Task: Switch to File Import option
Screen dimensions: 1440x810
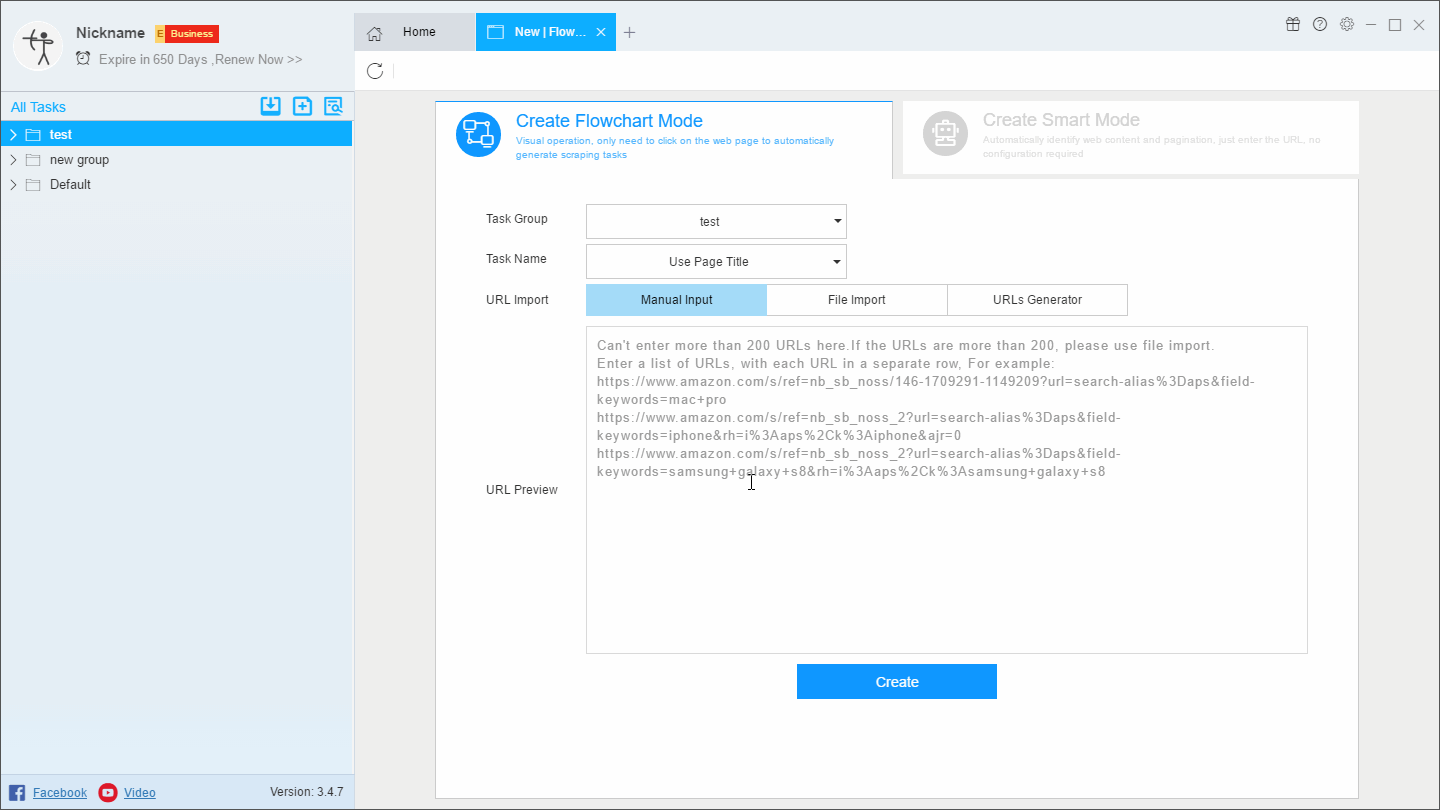Action: click(856, 300)
